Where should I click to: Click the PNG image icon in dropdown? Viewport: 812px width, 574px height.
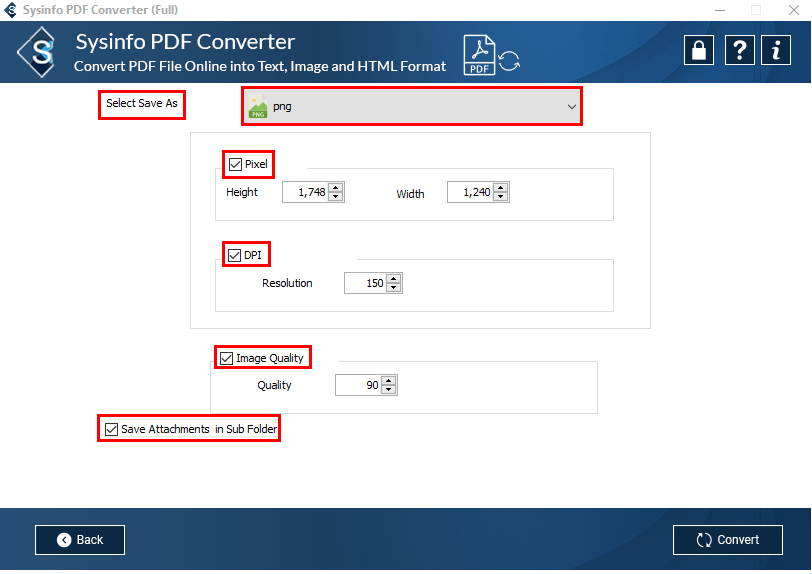pos(258,107)
